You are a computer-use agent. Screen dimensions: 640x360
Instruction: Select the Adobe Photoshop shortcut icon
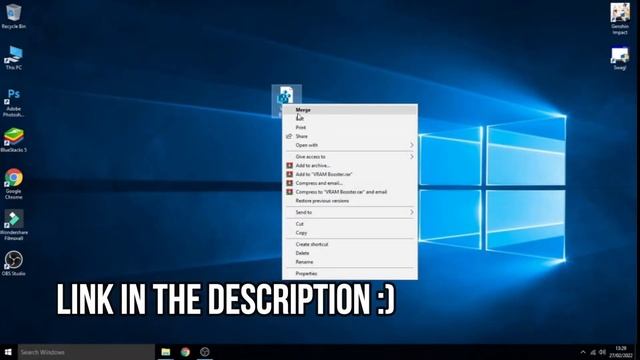click(13, 103)
